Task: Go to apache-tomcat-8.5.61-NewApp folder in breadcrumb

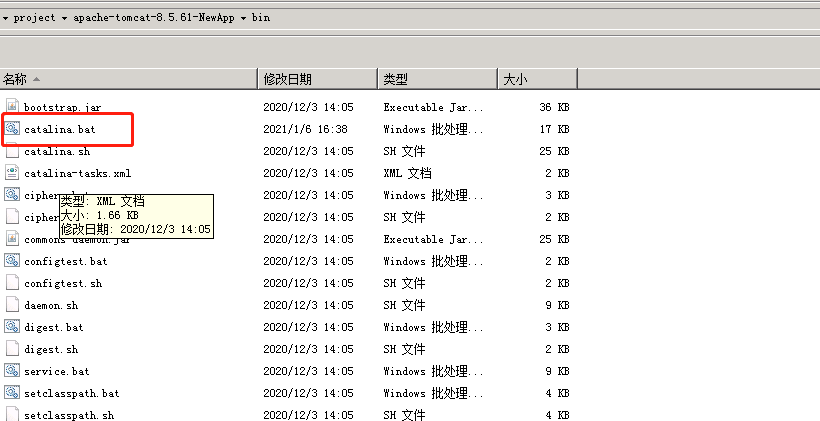Action: coord(154,17)
